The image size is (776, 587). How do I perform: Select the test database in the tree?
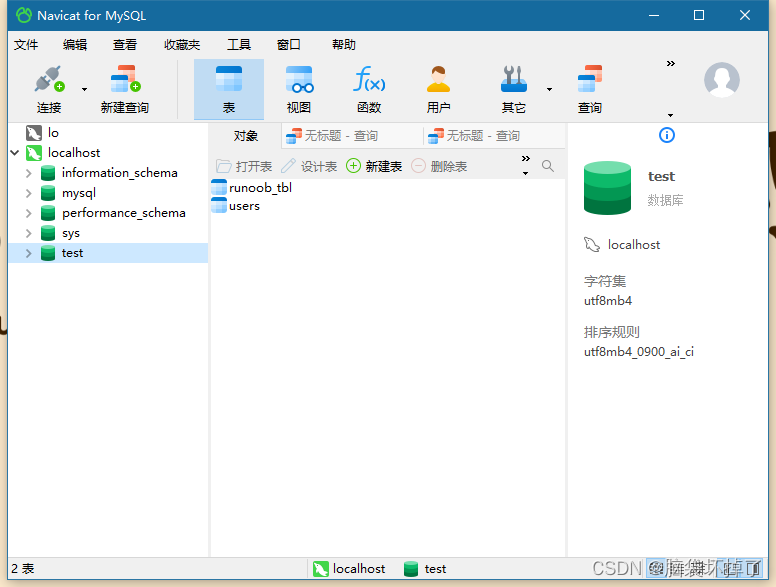pyautogui.click(x=72, y=253)
